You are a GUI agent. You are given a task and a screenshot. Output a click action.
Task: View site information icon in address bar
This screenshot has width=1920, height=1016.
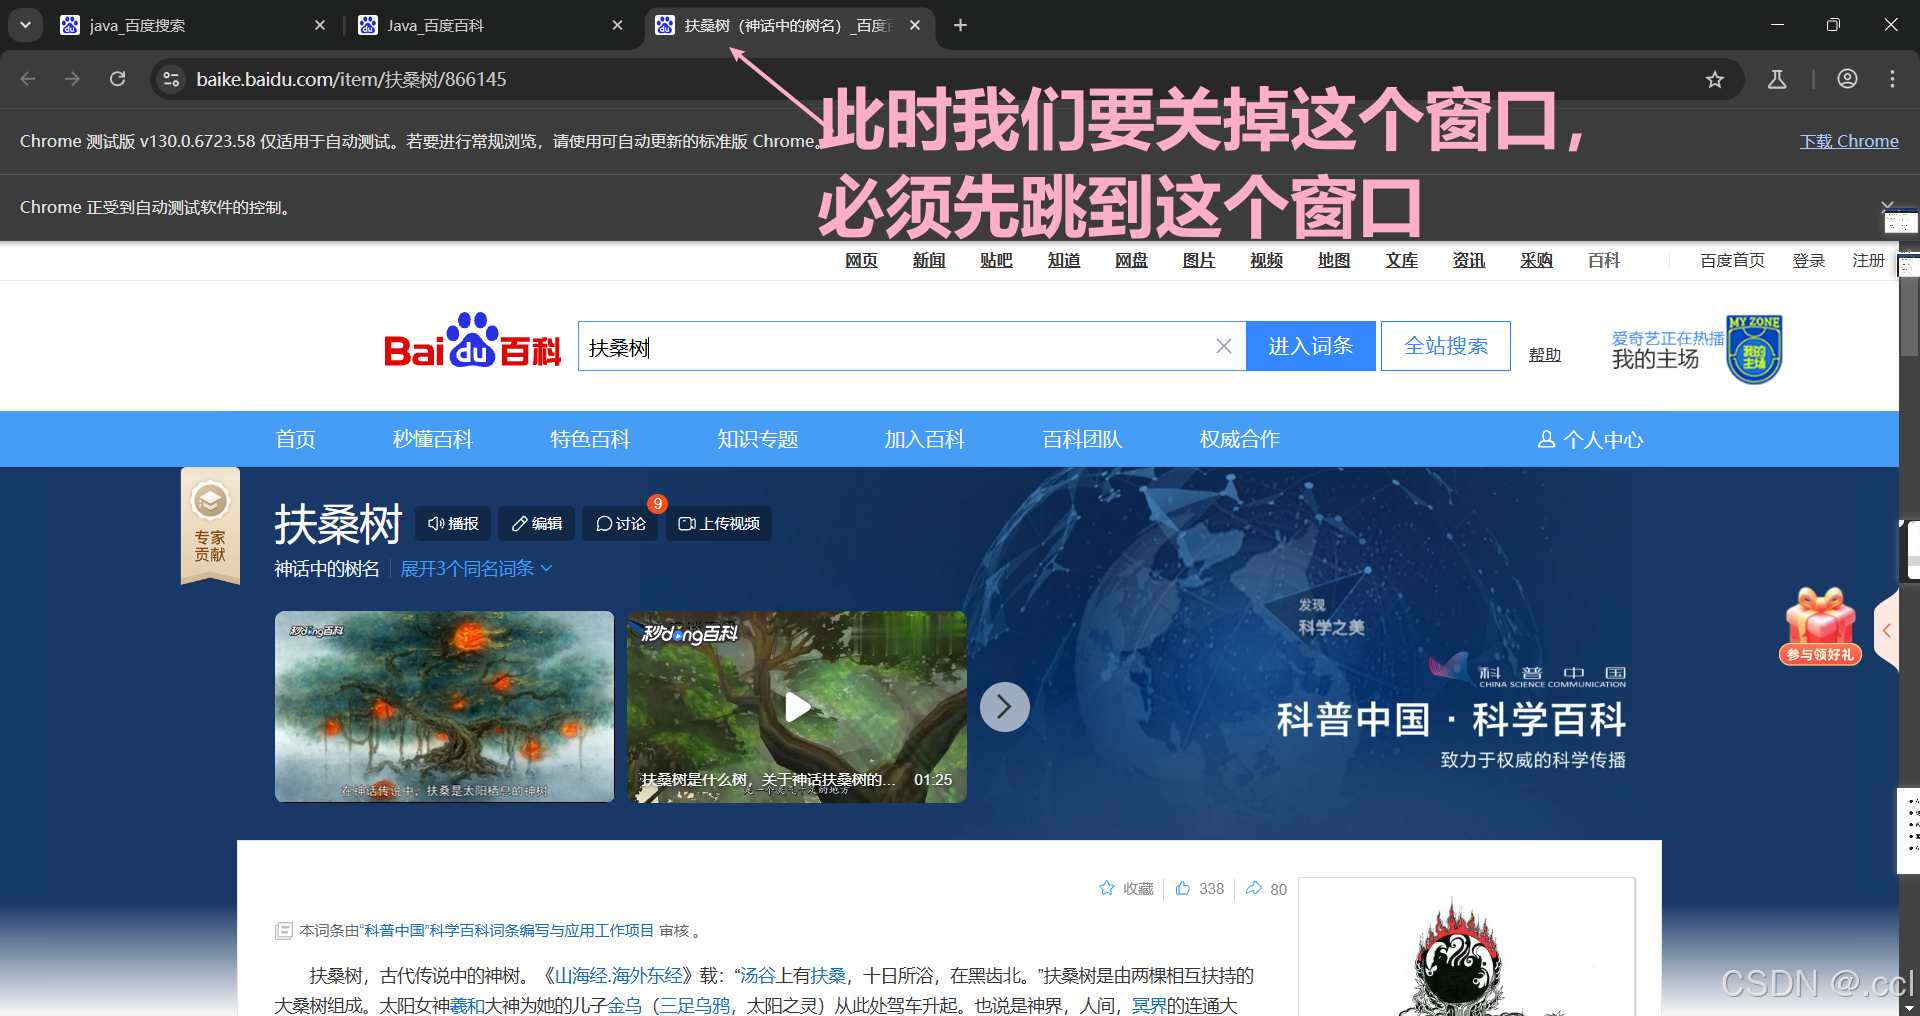(171, 79)
